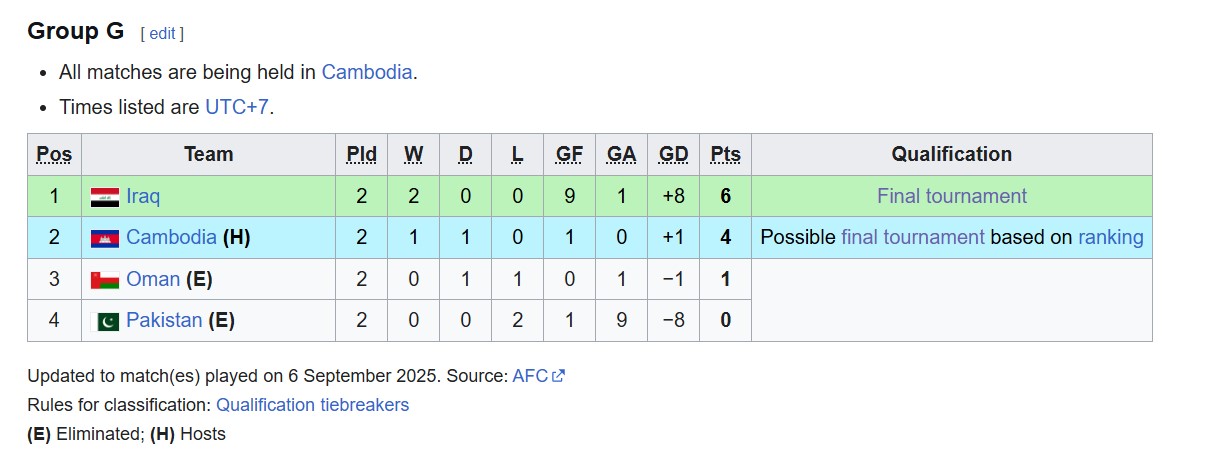Click the Pos column header abbreviation

(54, 154)
